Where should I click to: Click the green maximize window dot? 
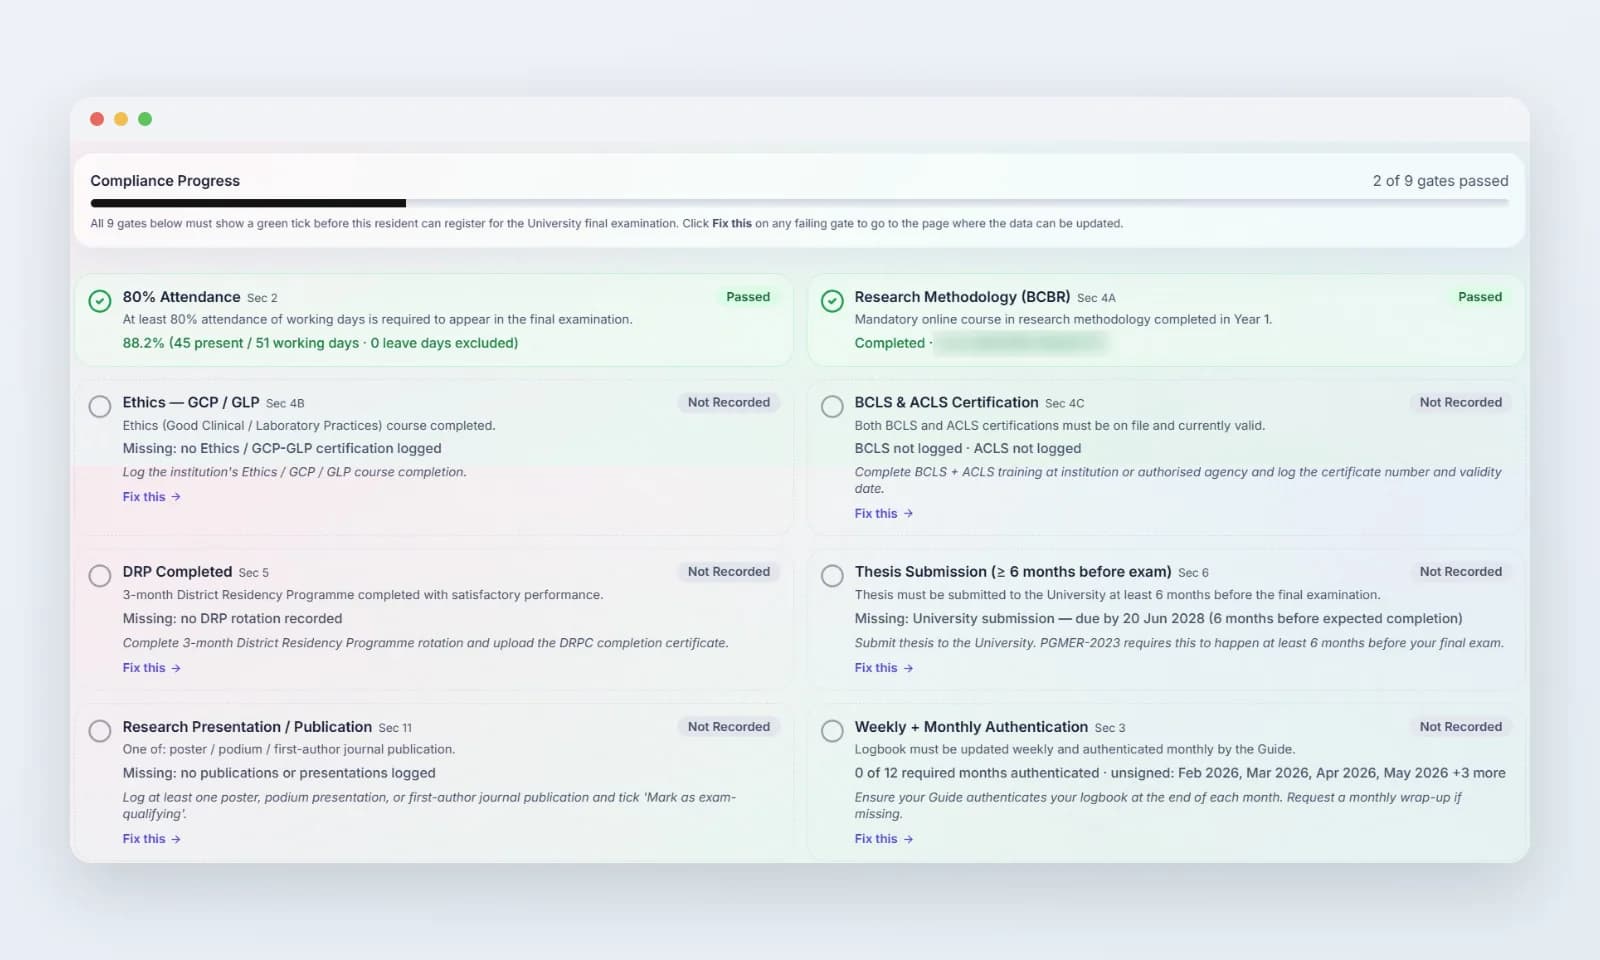click(145, 119)
